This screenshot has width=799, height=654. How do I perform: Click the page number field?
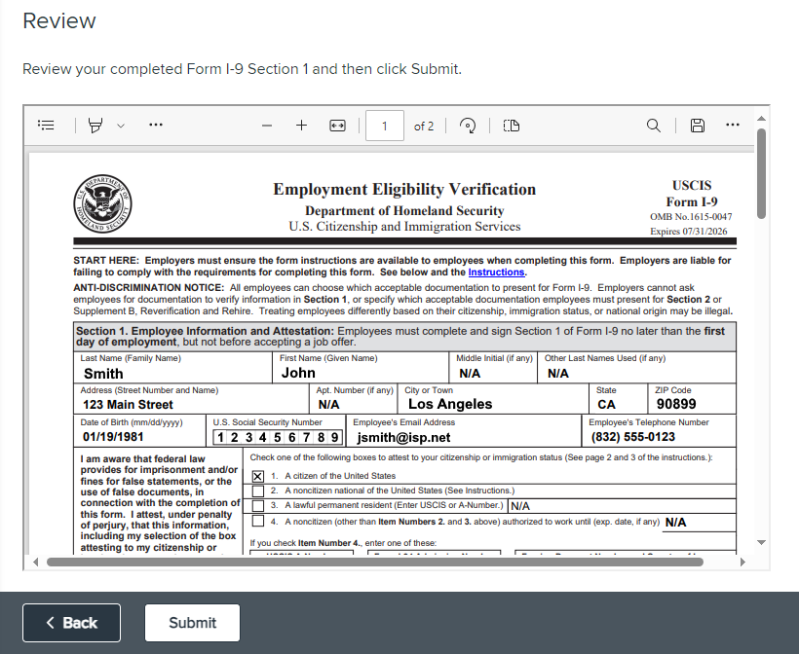(x=385, y=125)
